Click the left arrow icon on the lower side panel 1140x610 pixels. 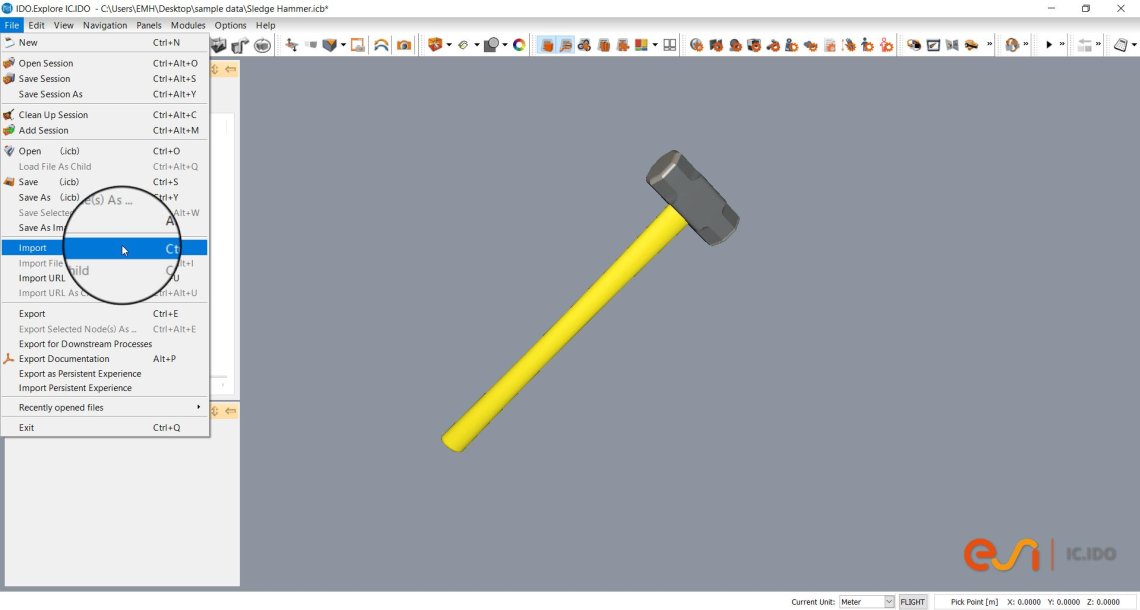tap(230, 411)
